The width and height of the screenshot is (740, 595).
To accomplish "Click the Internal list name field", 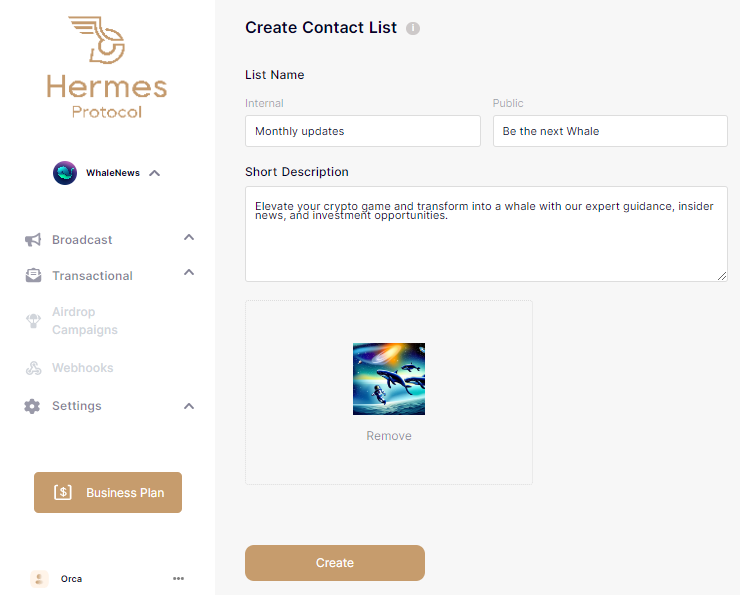I will coord(362,131).
